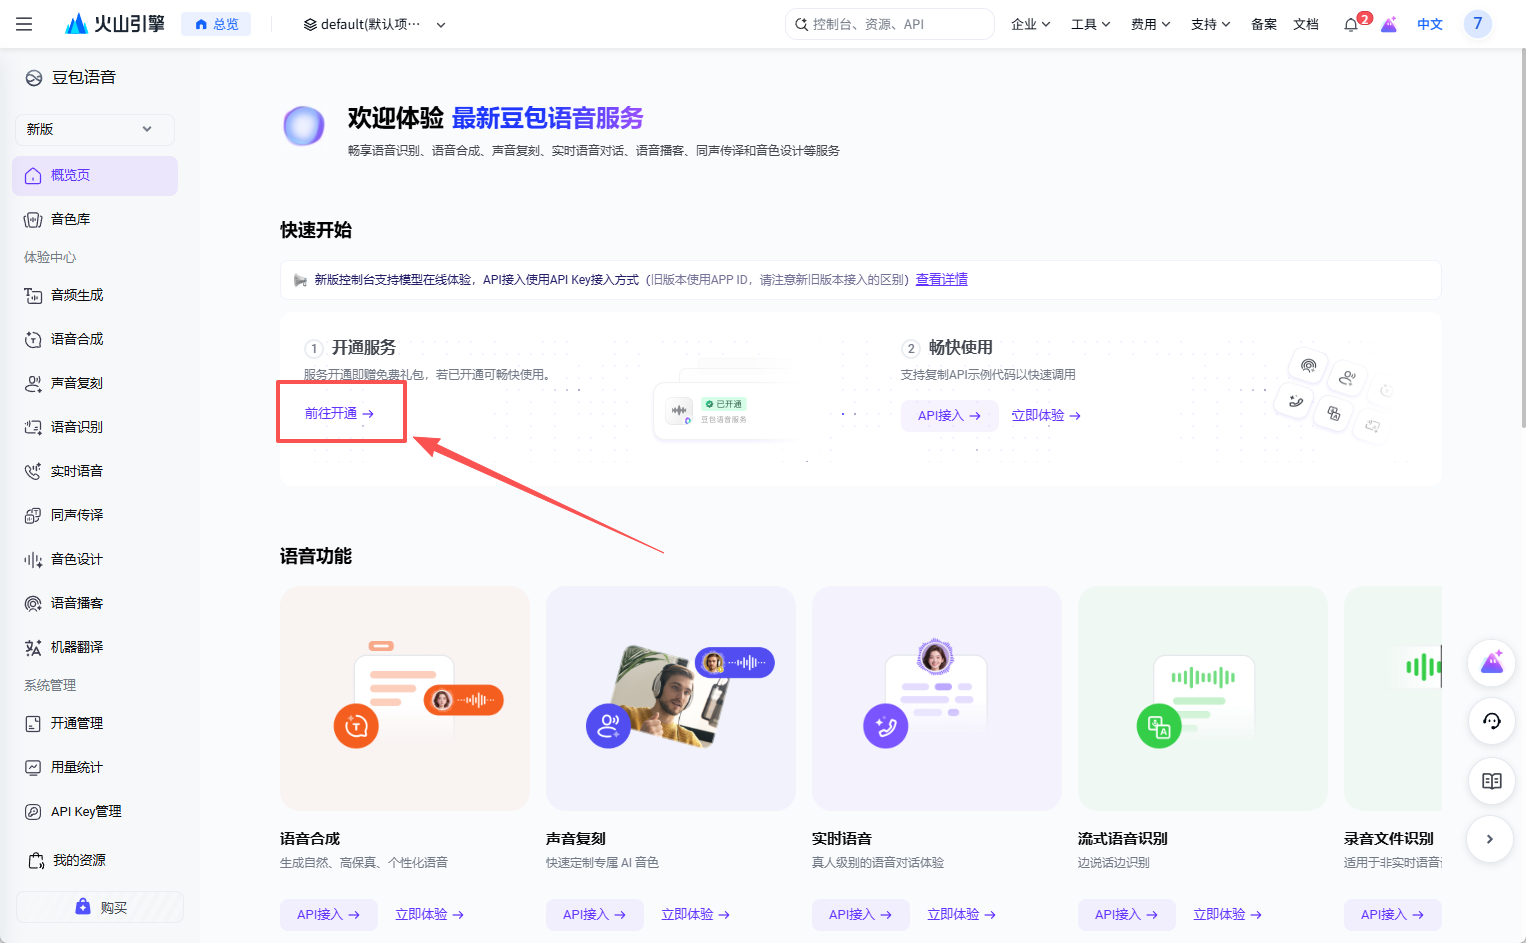Click 购买 button in sidebar
This screenshot has height=943, width=1526.
tap(100, 907)
